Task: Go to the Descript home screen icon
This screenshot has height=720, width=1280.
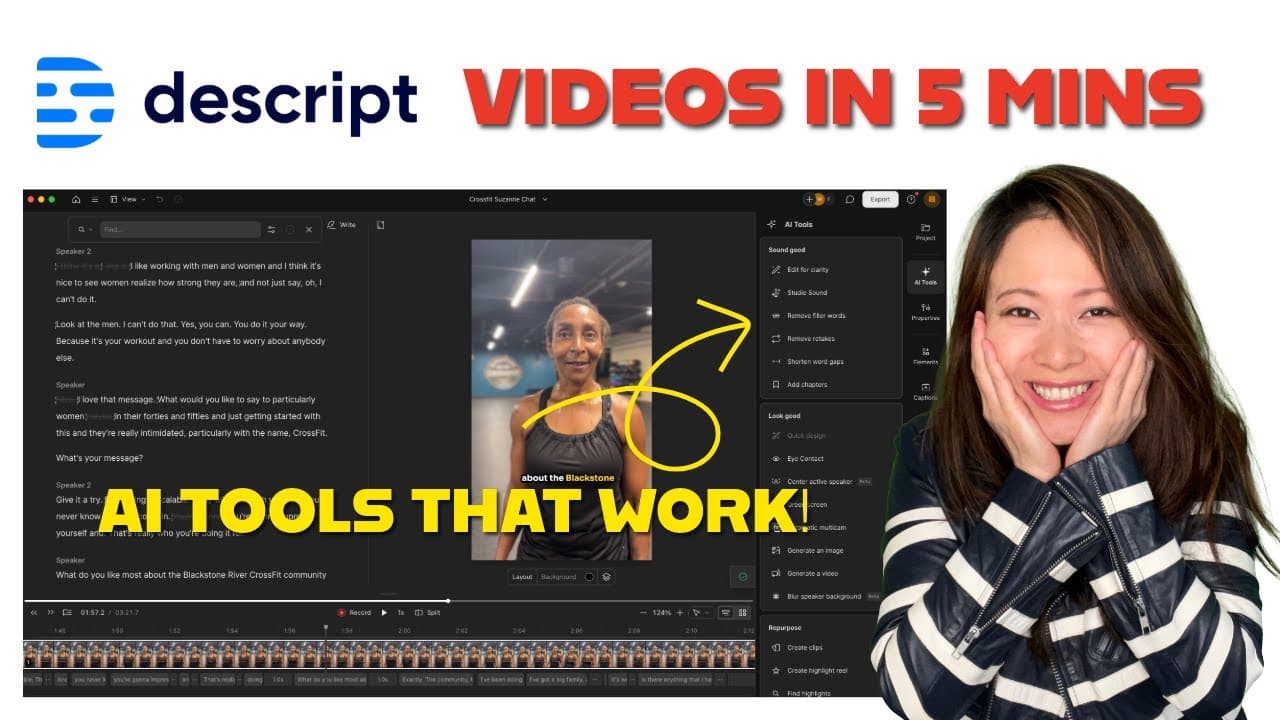Action: pyautogui.click(x=76, y=199)
